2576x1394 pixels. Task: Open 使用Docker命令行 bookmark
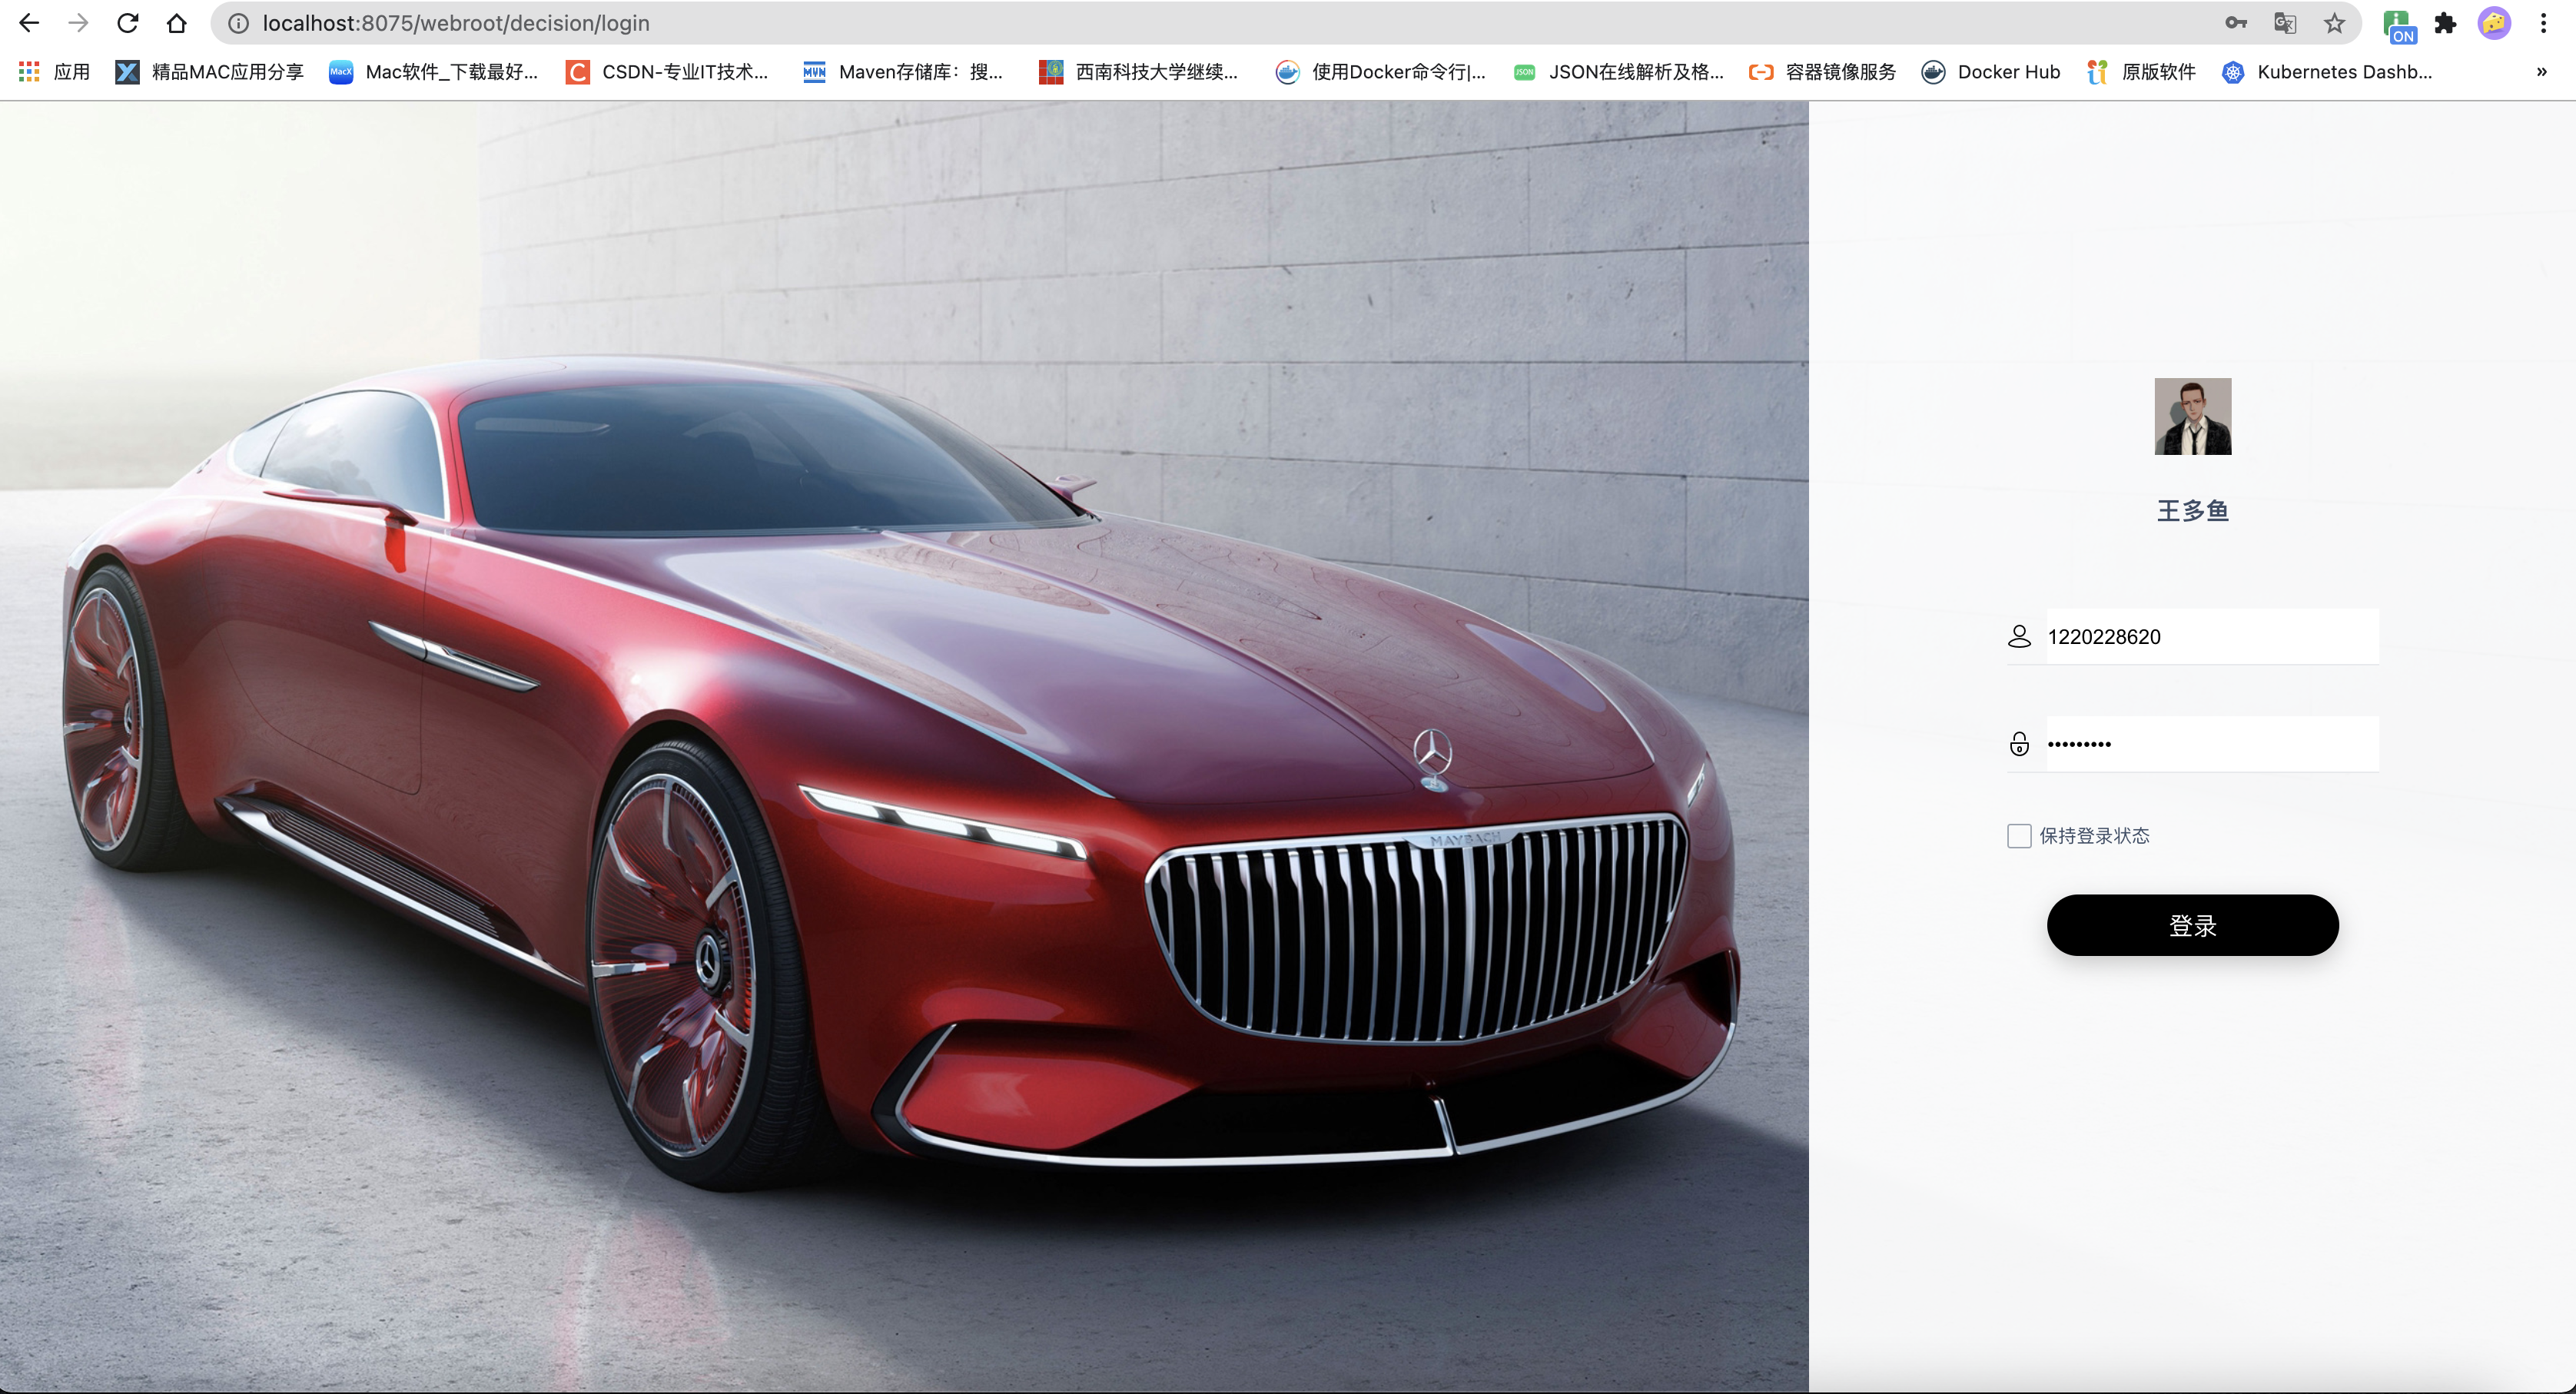pos(1380,72)
